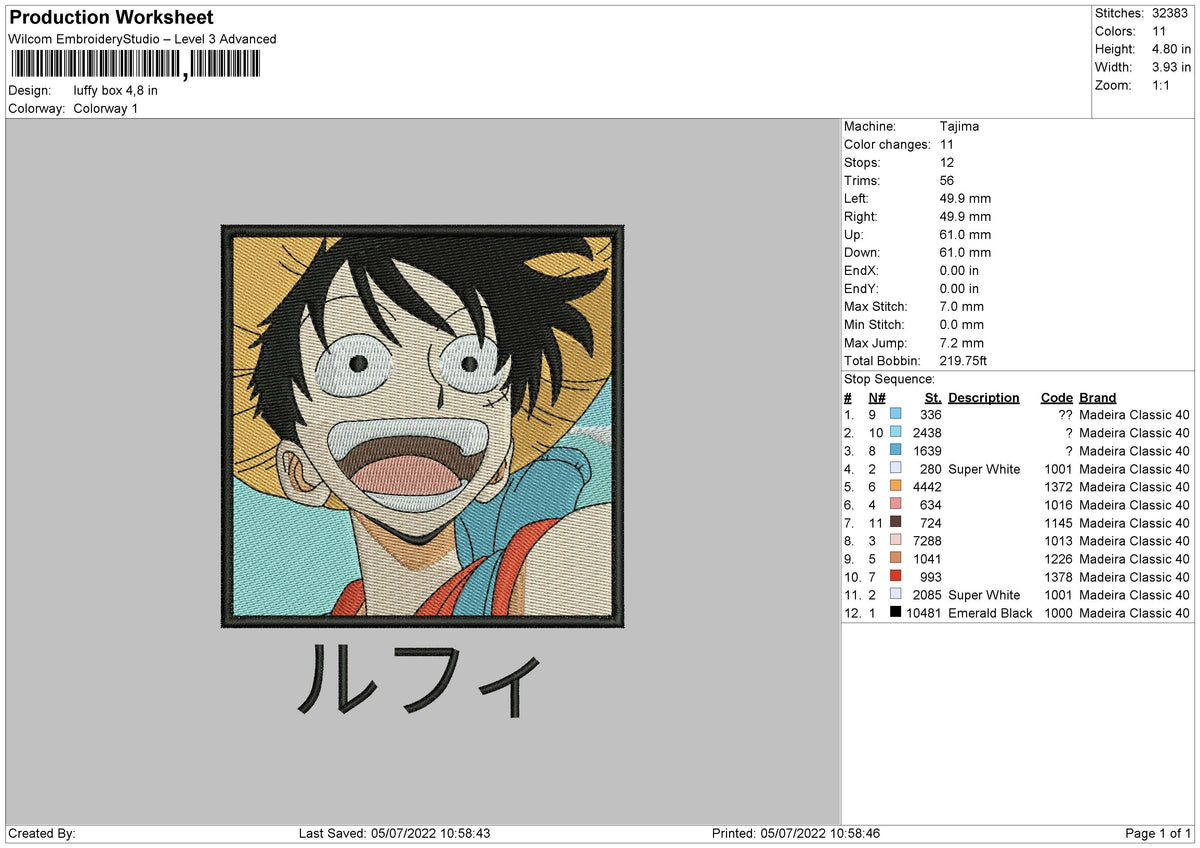Click the Description column header
Screen dimensions: 1200x848
click(983, 397)
